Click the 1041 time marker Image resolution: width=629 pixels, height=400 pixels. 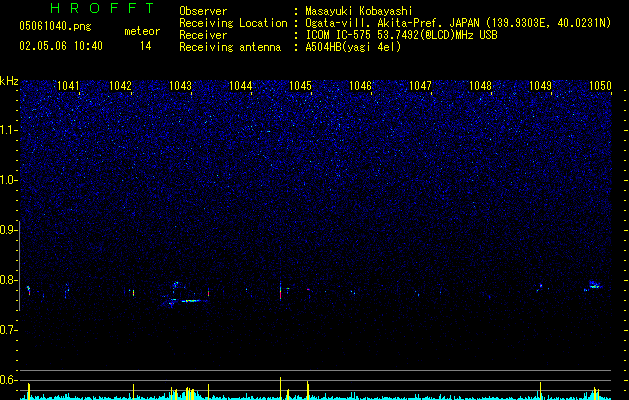pyautogui.click(x=68, y=85)
